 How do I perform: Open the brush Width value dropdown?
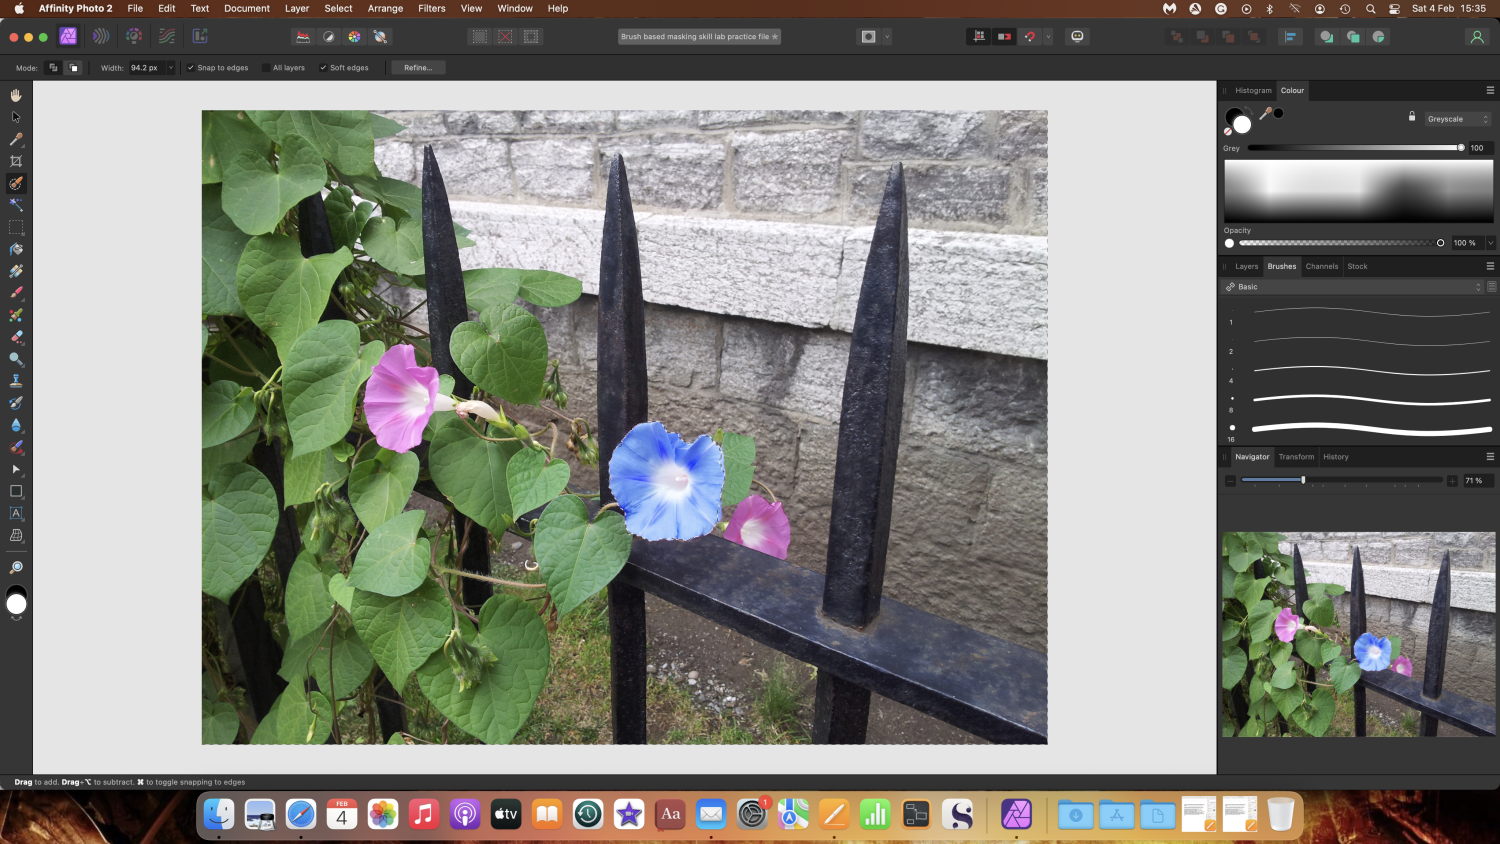click(171, 68)
